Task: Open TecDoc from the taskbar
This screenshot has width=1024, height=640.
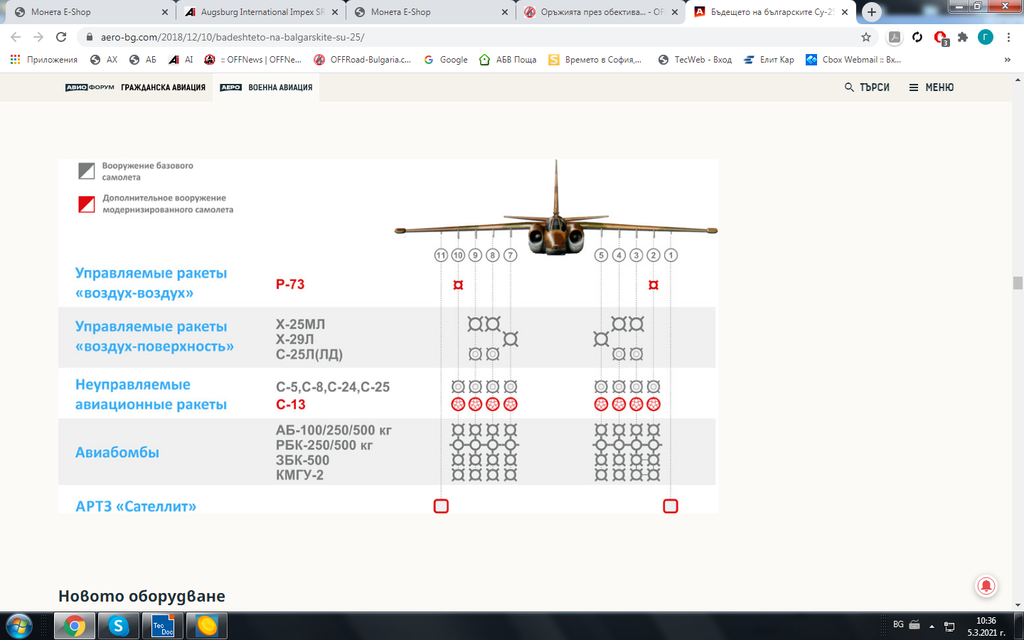Action: [x=163, y=626]
